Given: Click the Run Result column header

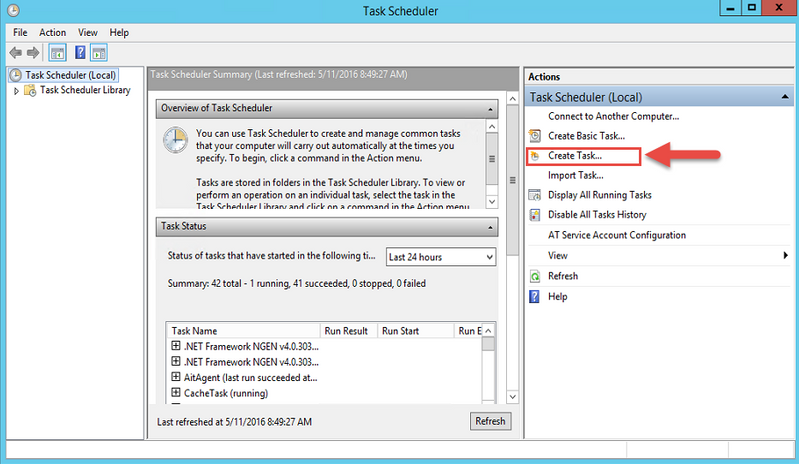Looking at the screenshot, I should point(349,331).
